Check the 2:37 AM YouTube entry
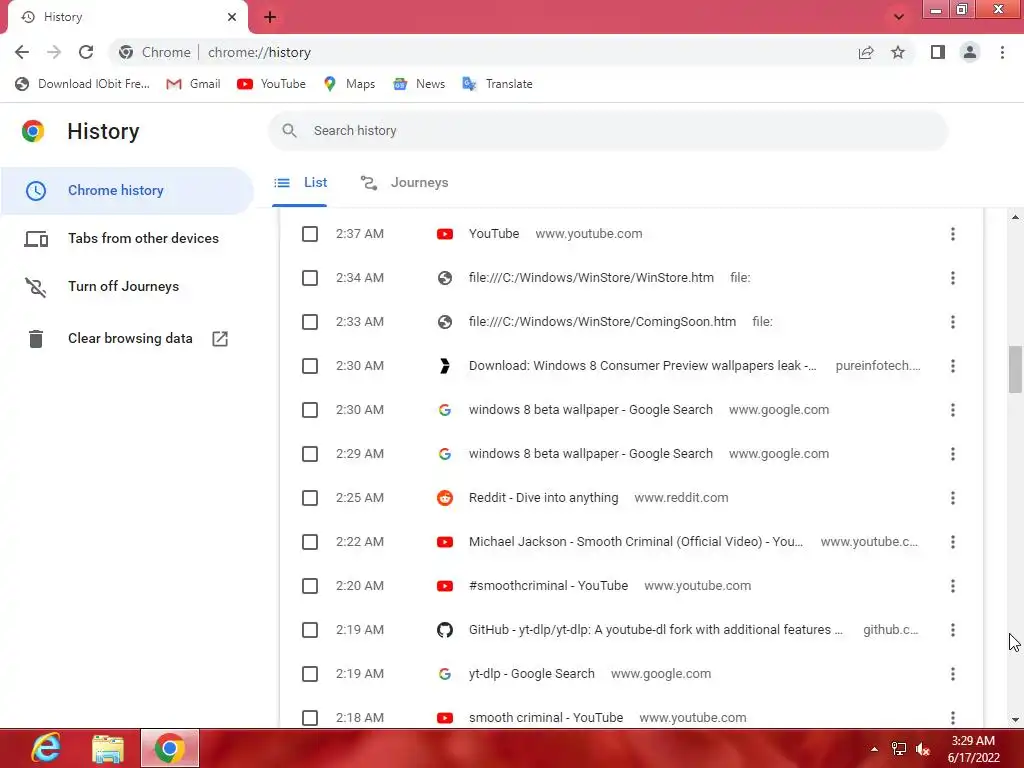Image resolution: width=1024 pixels, height=768 pixels. [310, 234]
